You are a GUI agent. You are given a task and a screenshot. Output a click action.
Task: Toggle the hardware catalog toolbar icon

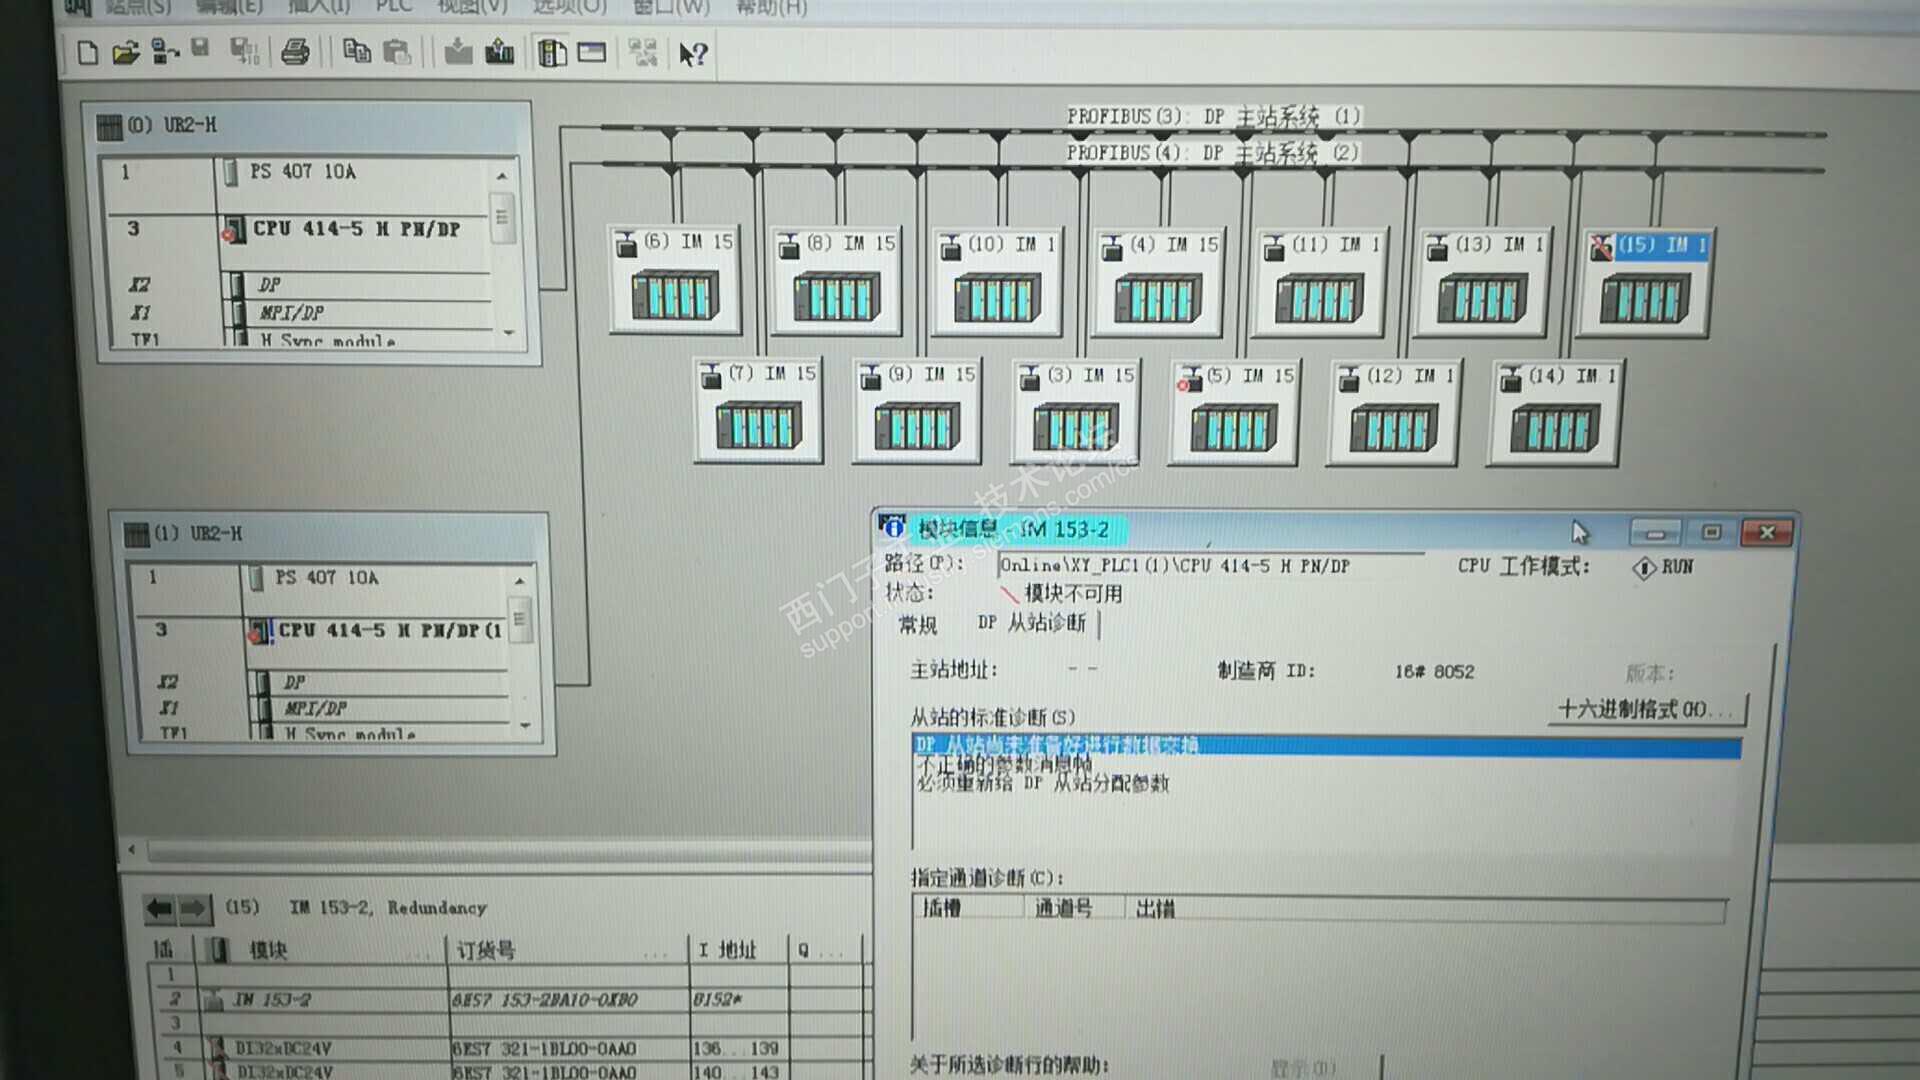coord(552,52)
